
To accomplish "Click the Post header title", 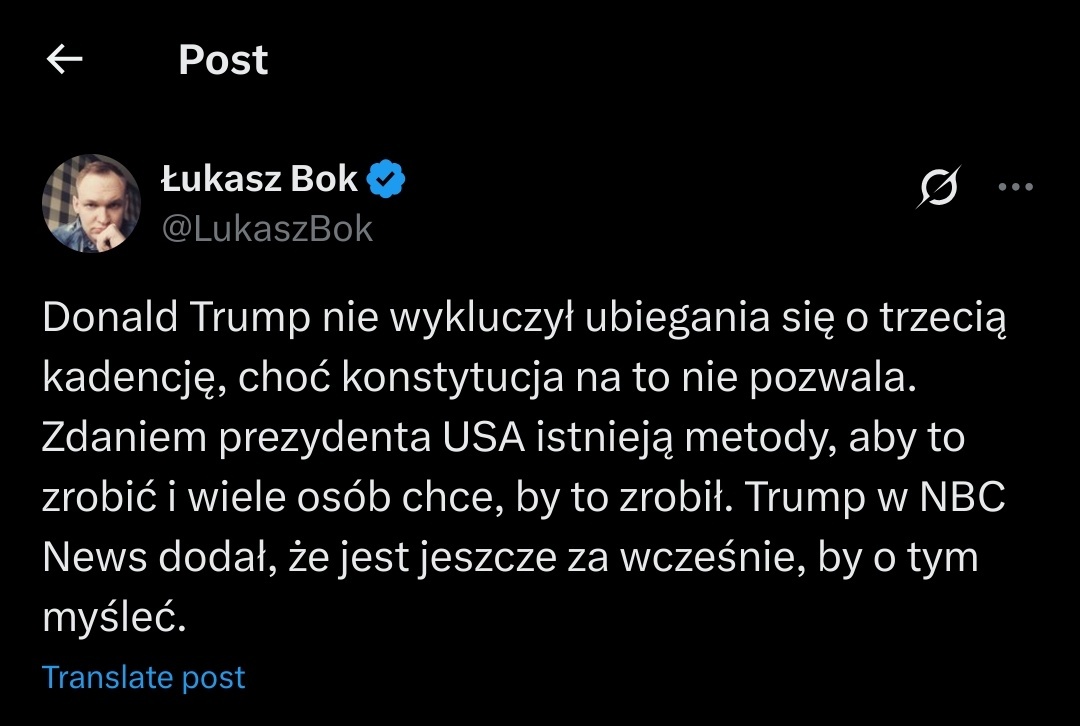I will coord(223,61).
